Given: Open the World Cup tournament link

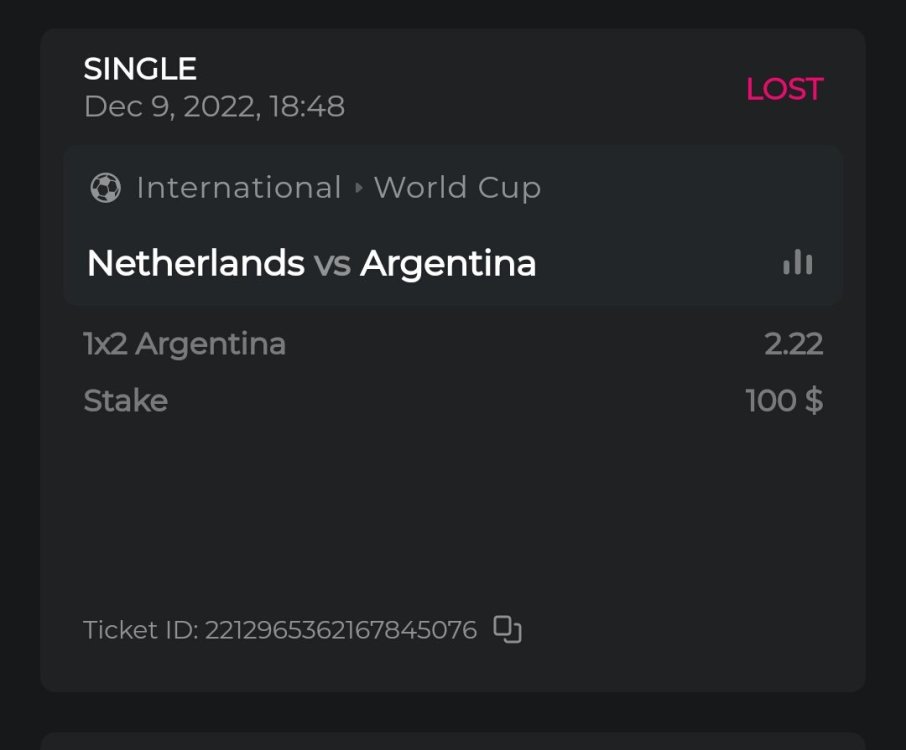Looking at the screenshot, I should [x=457, y=188].
